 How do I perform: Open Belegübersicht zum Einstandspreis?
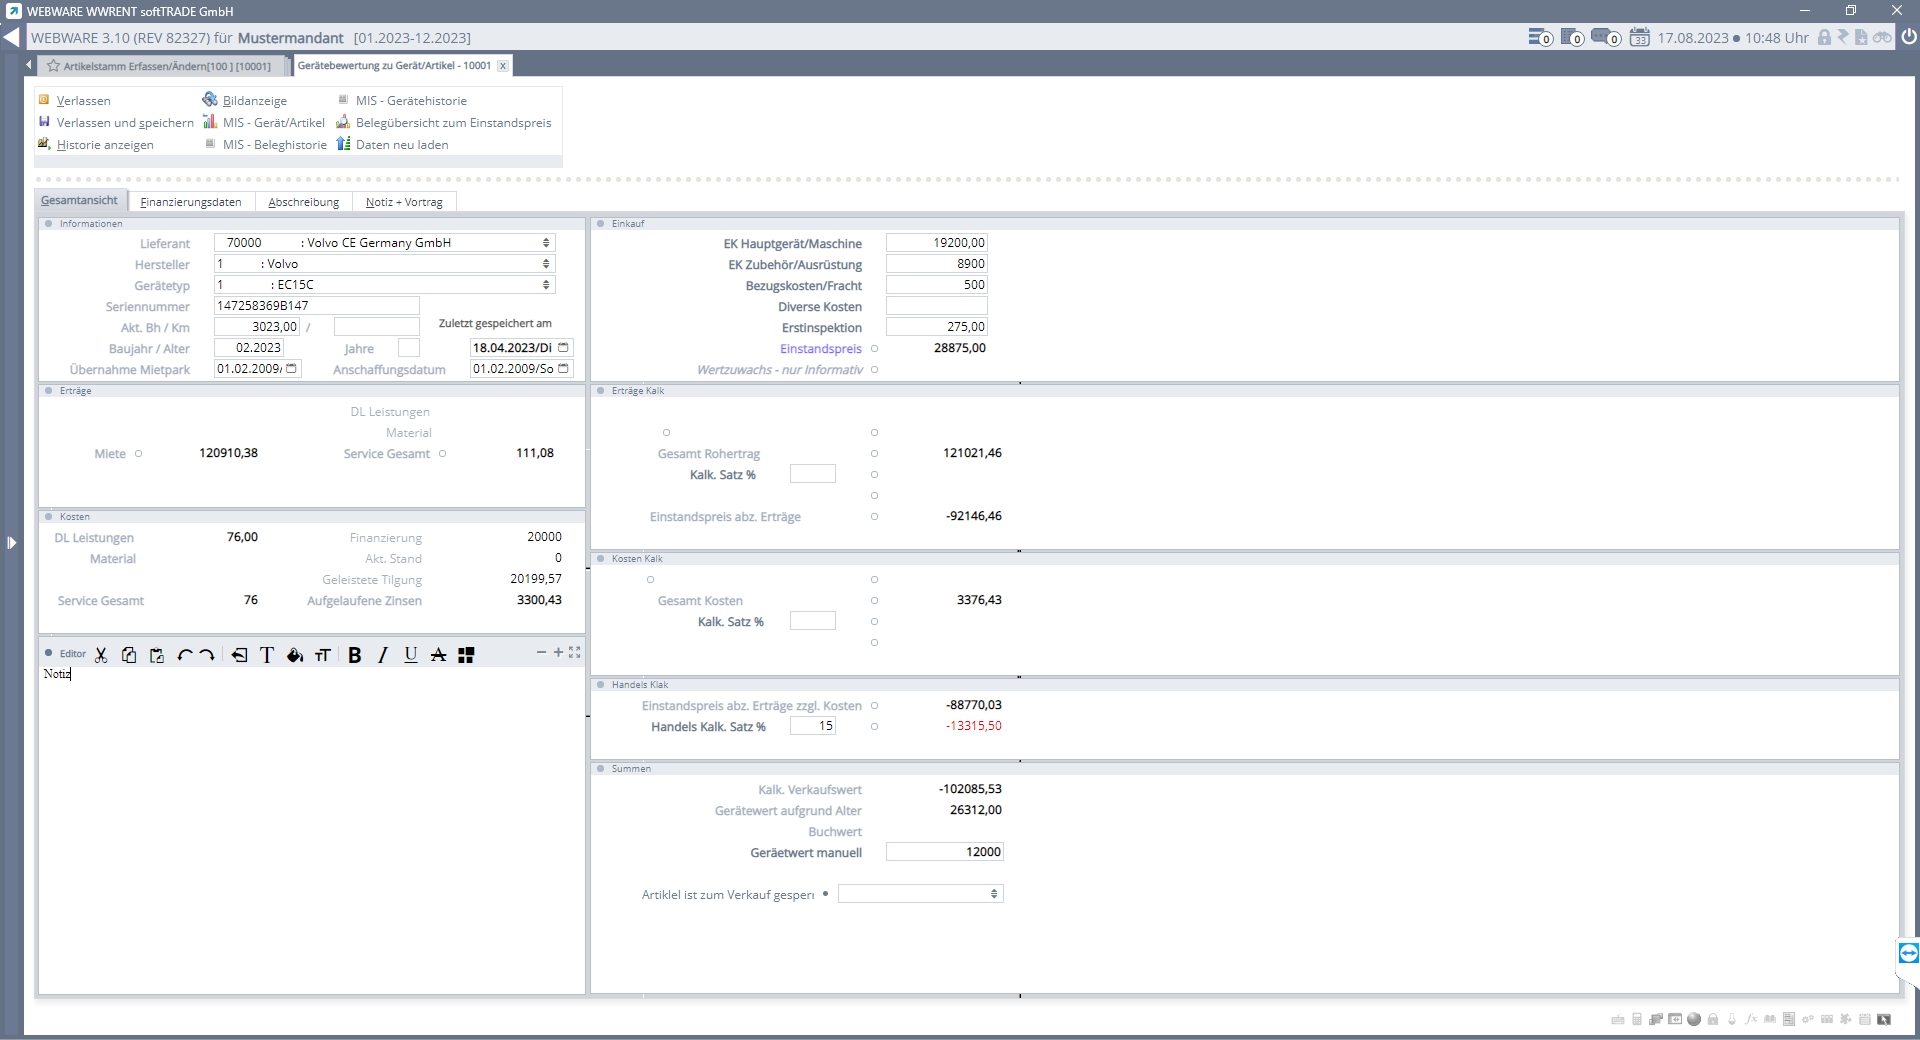pos(444,122)
